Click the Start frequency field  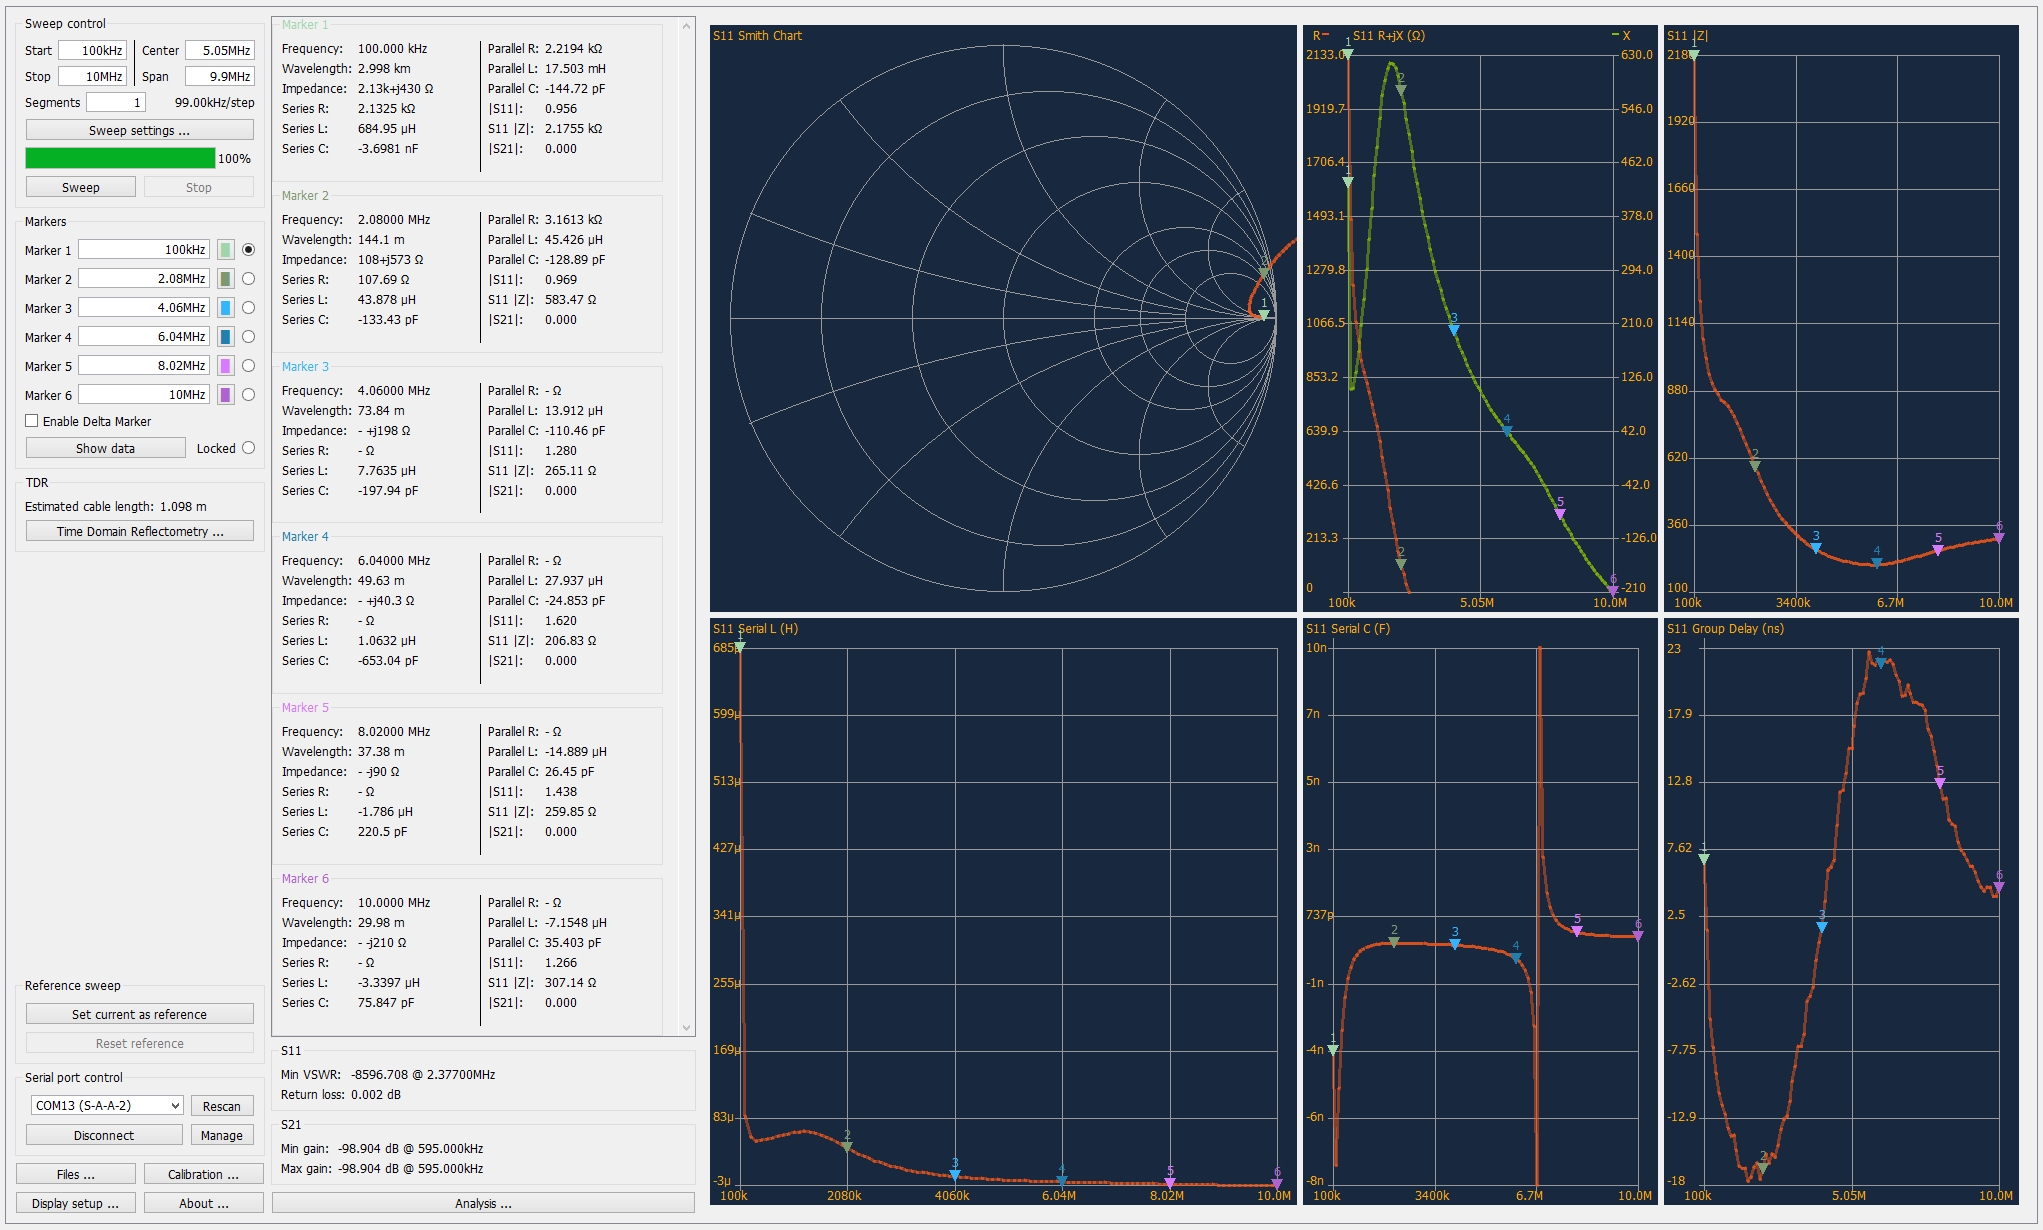(x=92, y=50)
